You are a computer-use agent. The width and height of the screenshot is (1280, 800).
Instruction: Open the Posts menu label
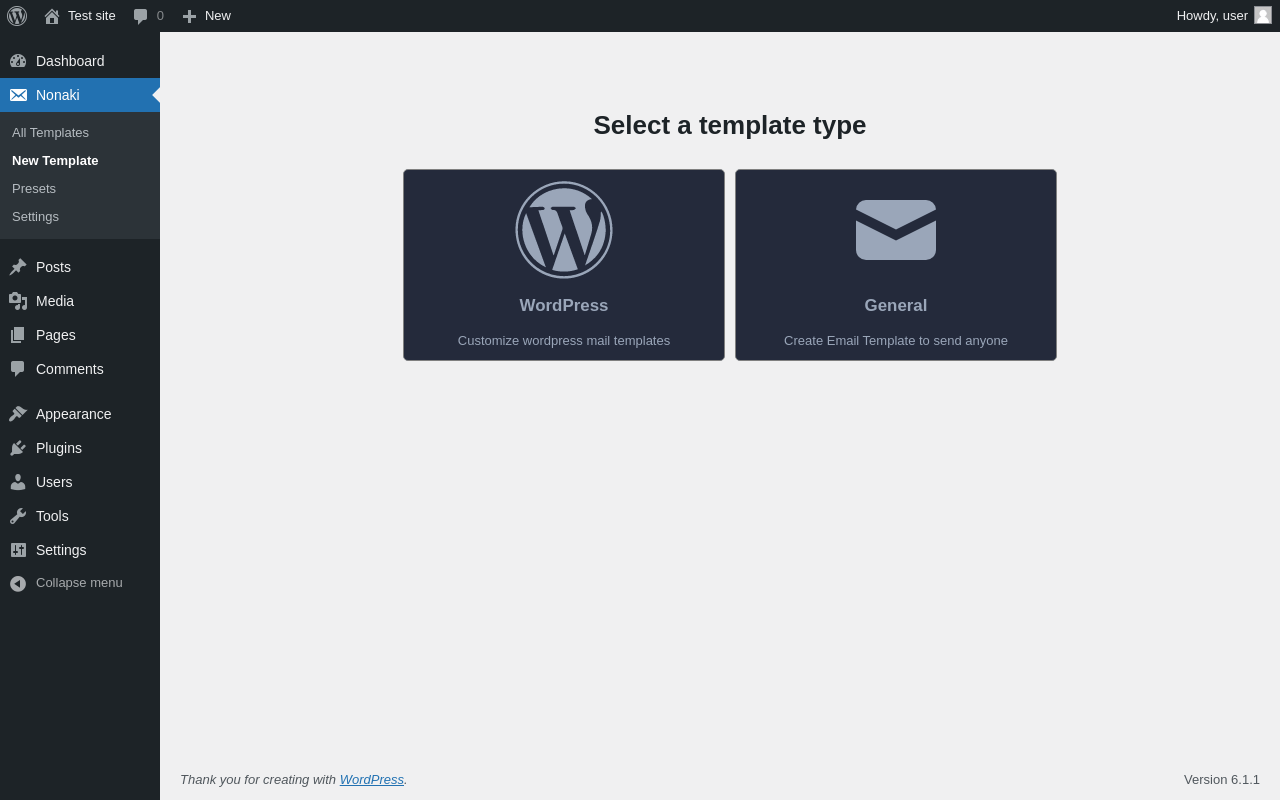click(53, 267)
